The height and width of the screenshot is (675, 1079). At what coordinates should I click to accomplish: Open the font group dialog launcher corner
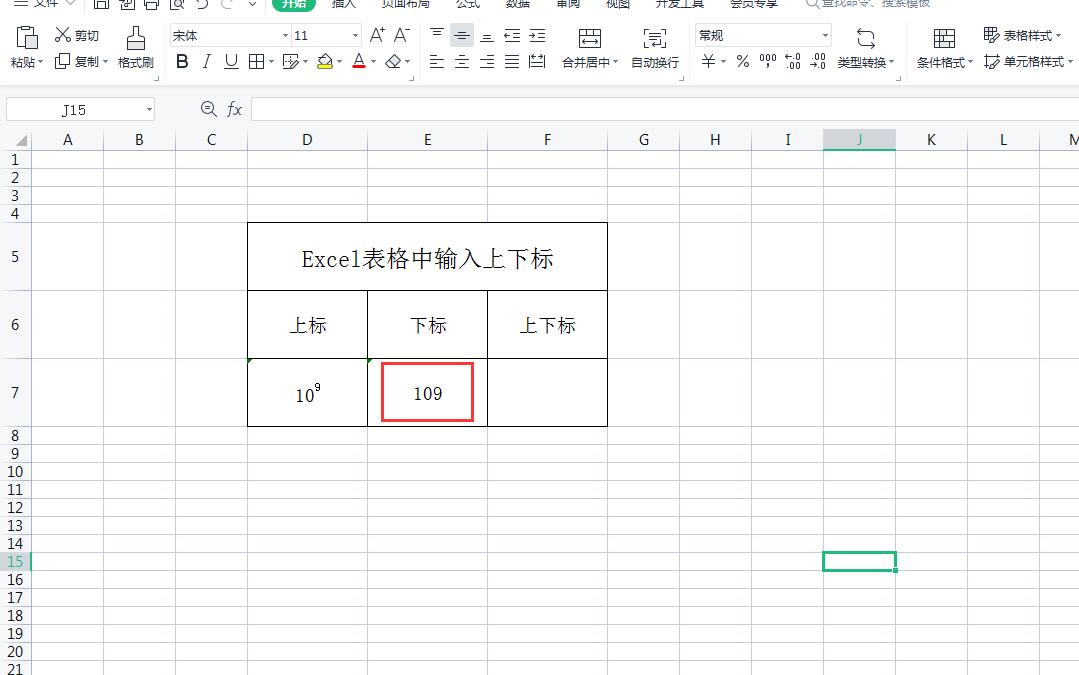point(412,78)
